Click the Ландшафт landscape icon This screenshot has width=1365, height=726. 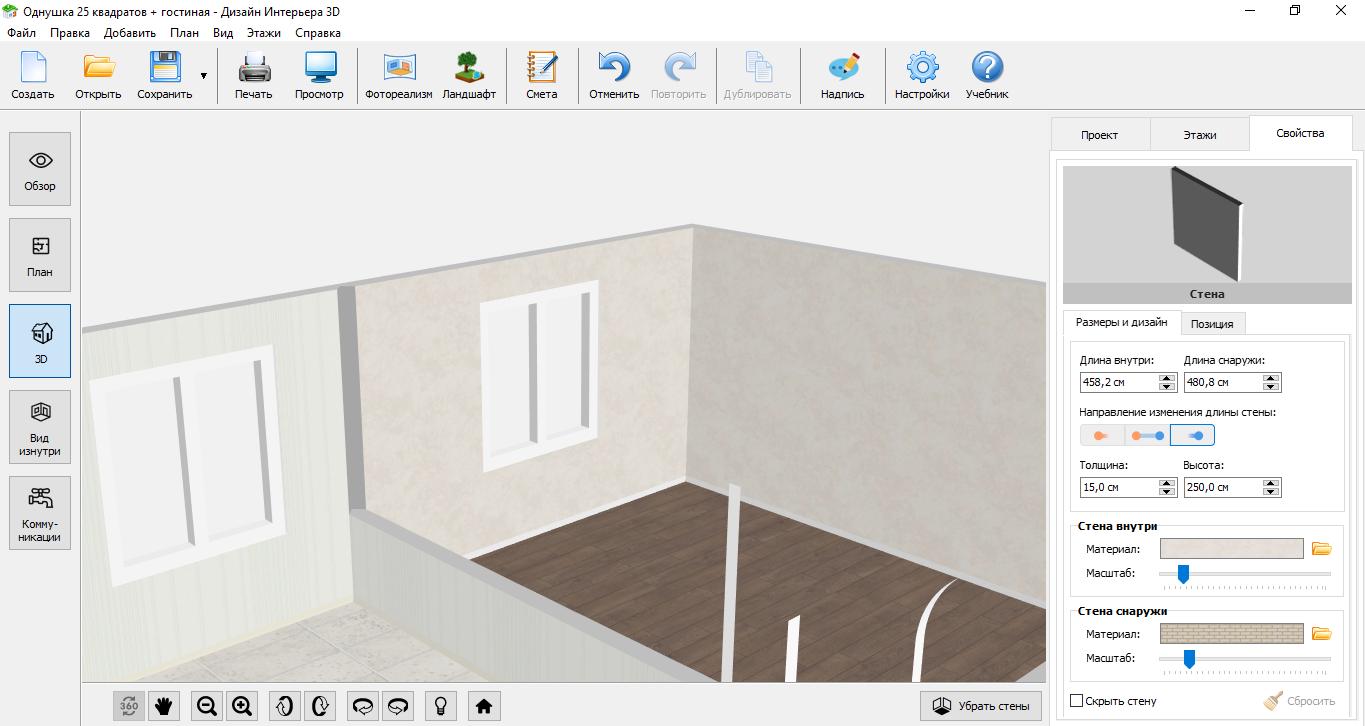click(468, 76)
